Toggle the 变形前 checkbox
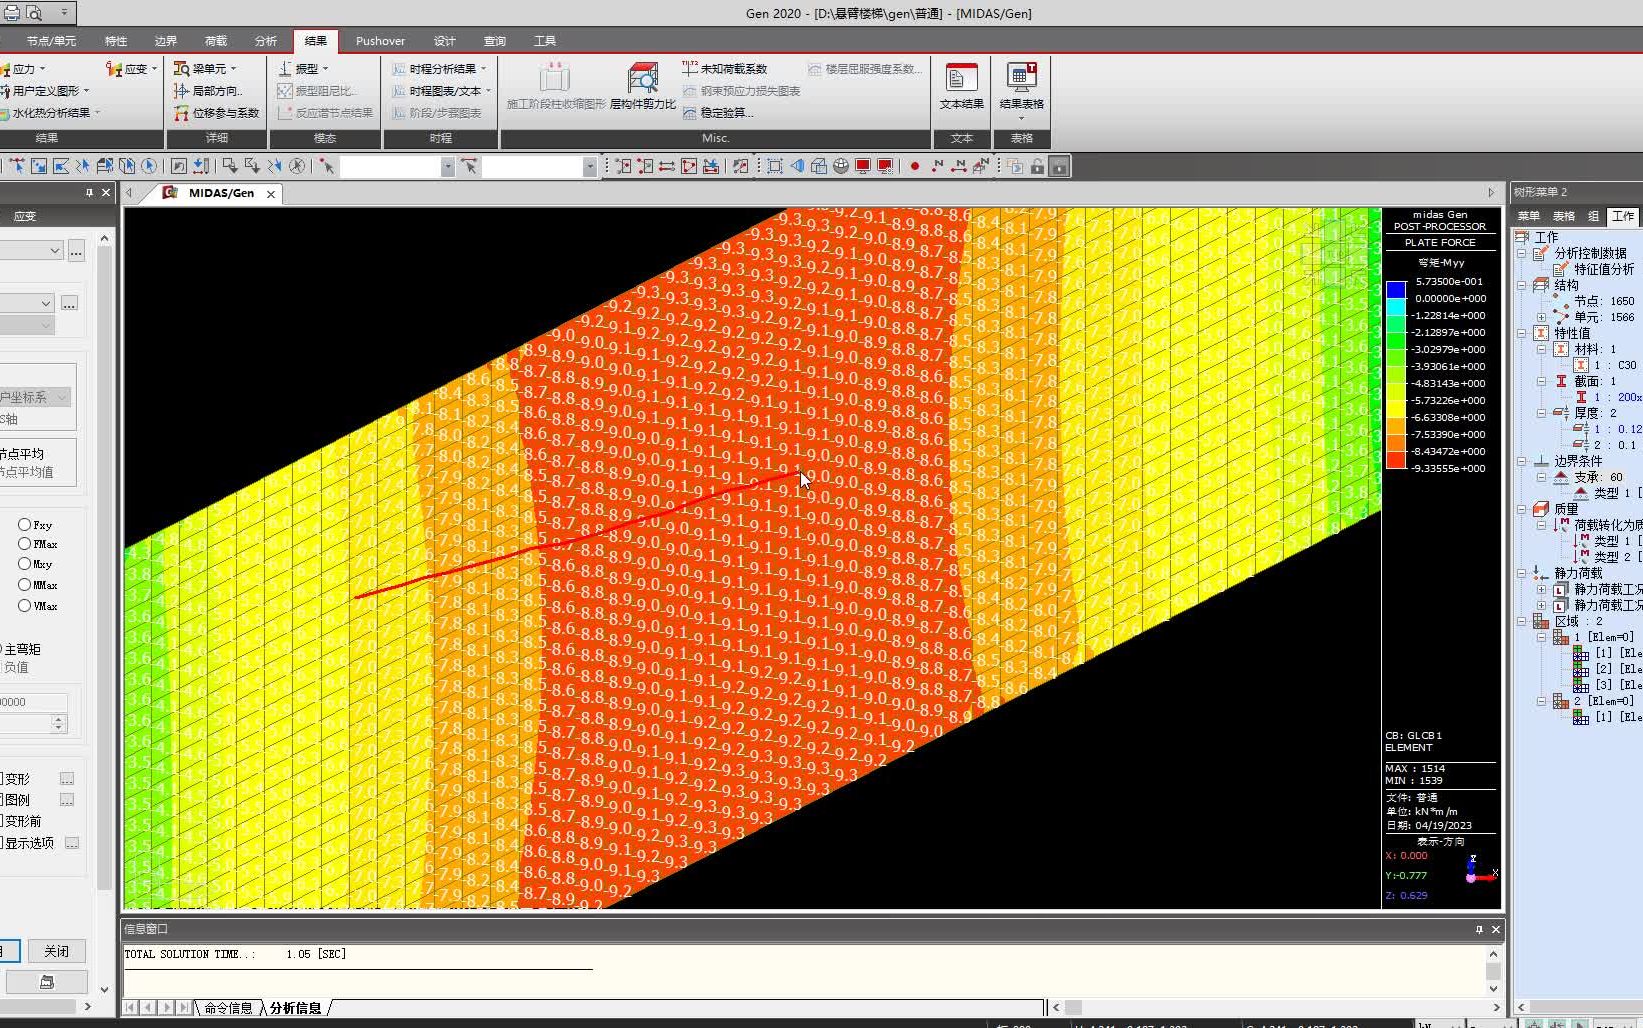 click(2, 821)
